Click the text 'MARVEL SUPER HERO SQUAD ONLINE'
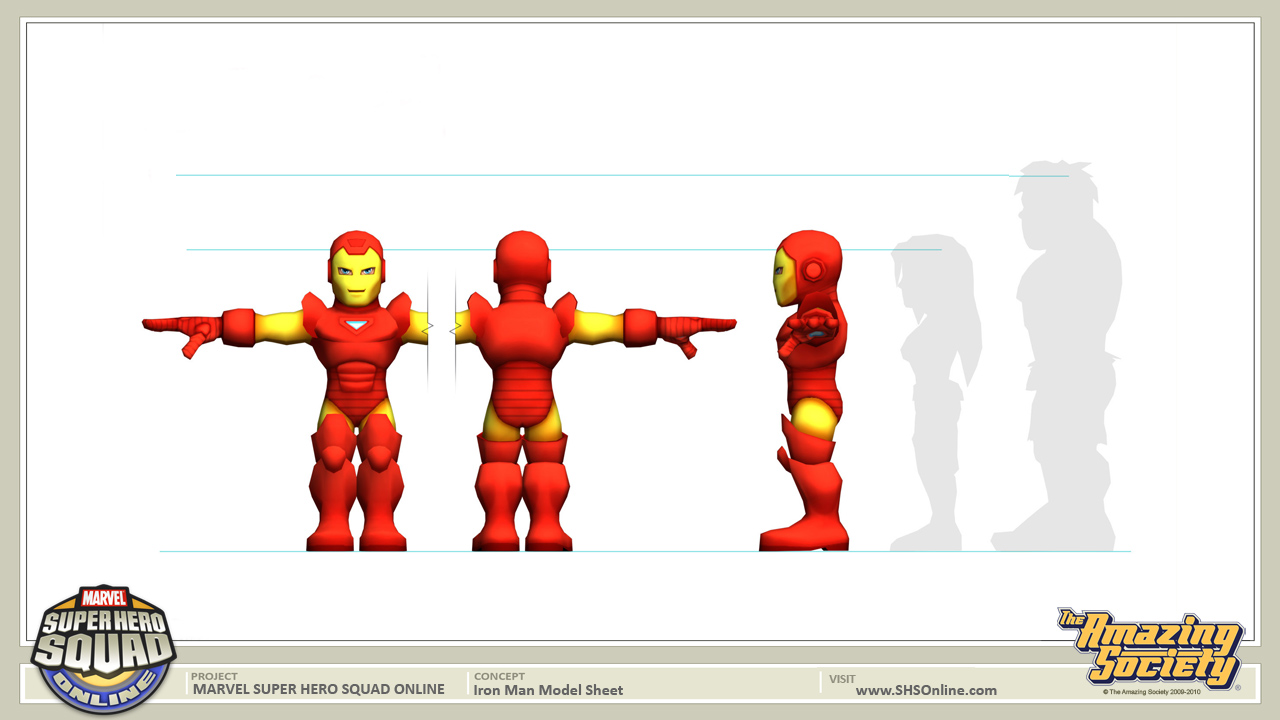Image resolution: width=1280 pixels, height=720 pixels. [319, 689]
